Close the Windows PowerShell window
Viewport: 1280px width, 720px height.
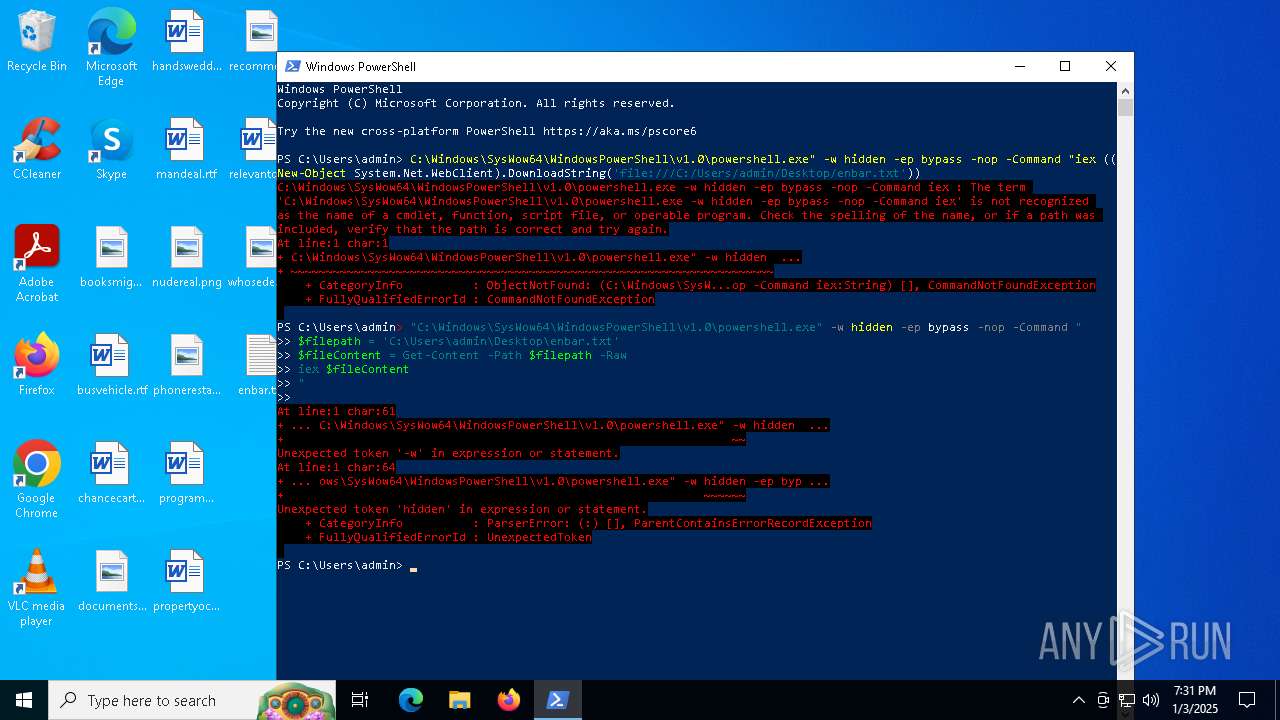click(1111, 66)
